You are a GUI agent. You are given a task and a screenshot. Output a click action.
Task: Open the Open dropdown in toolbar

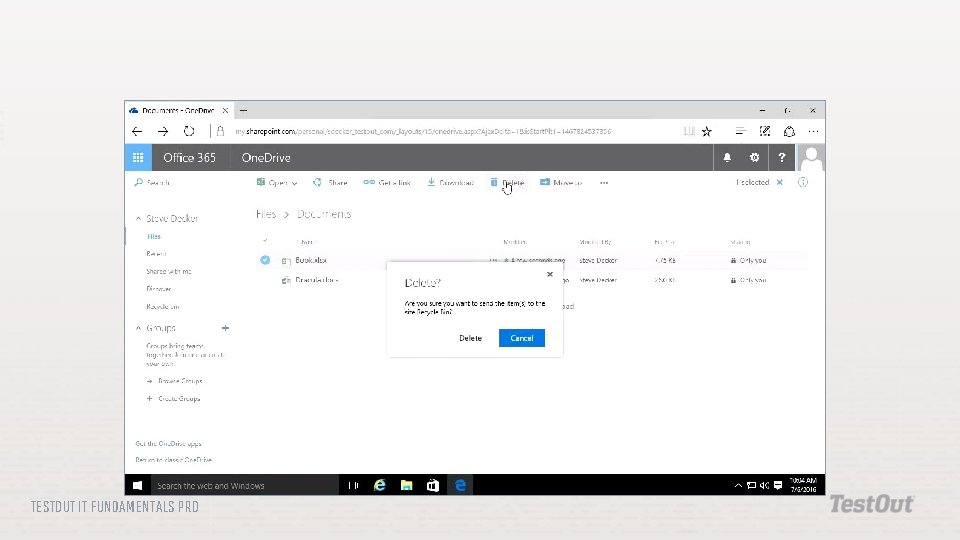pos(277,182)
